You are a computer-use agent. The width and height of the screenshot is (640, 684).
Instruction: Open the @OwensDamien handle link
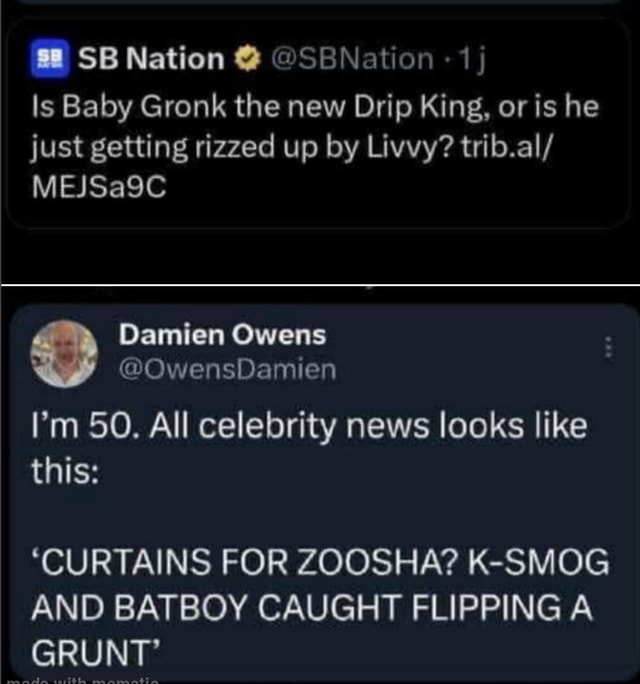click(x=228, y=370)
